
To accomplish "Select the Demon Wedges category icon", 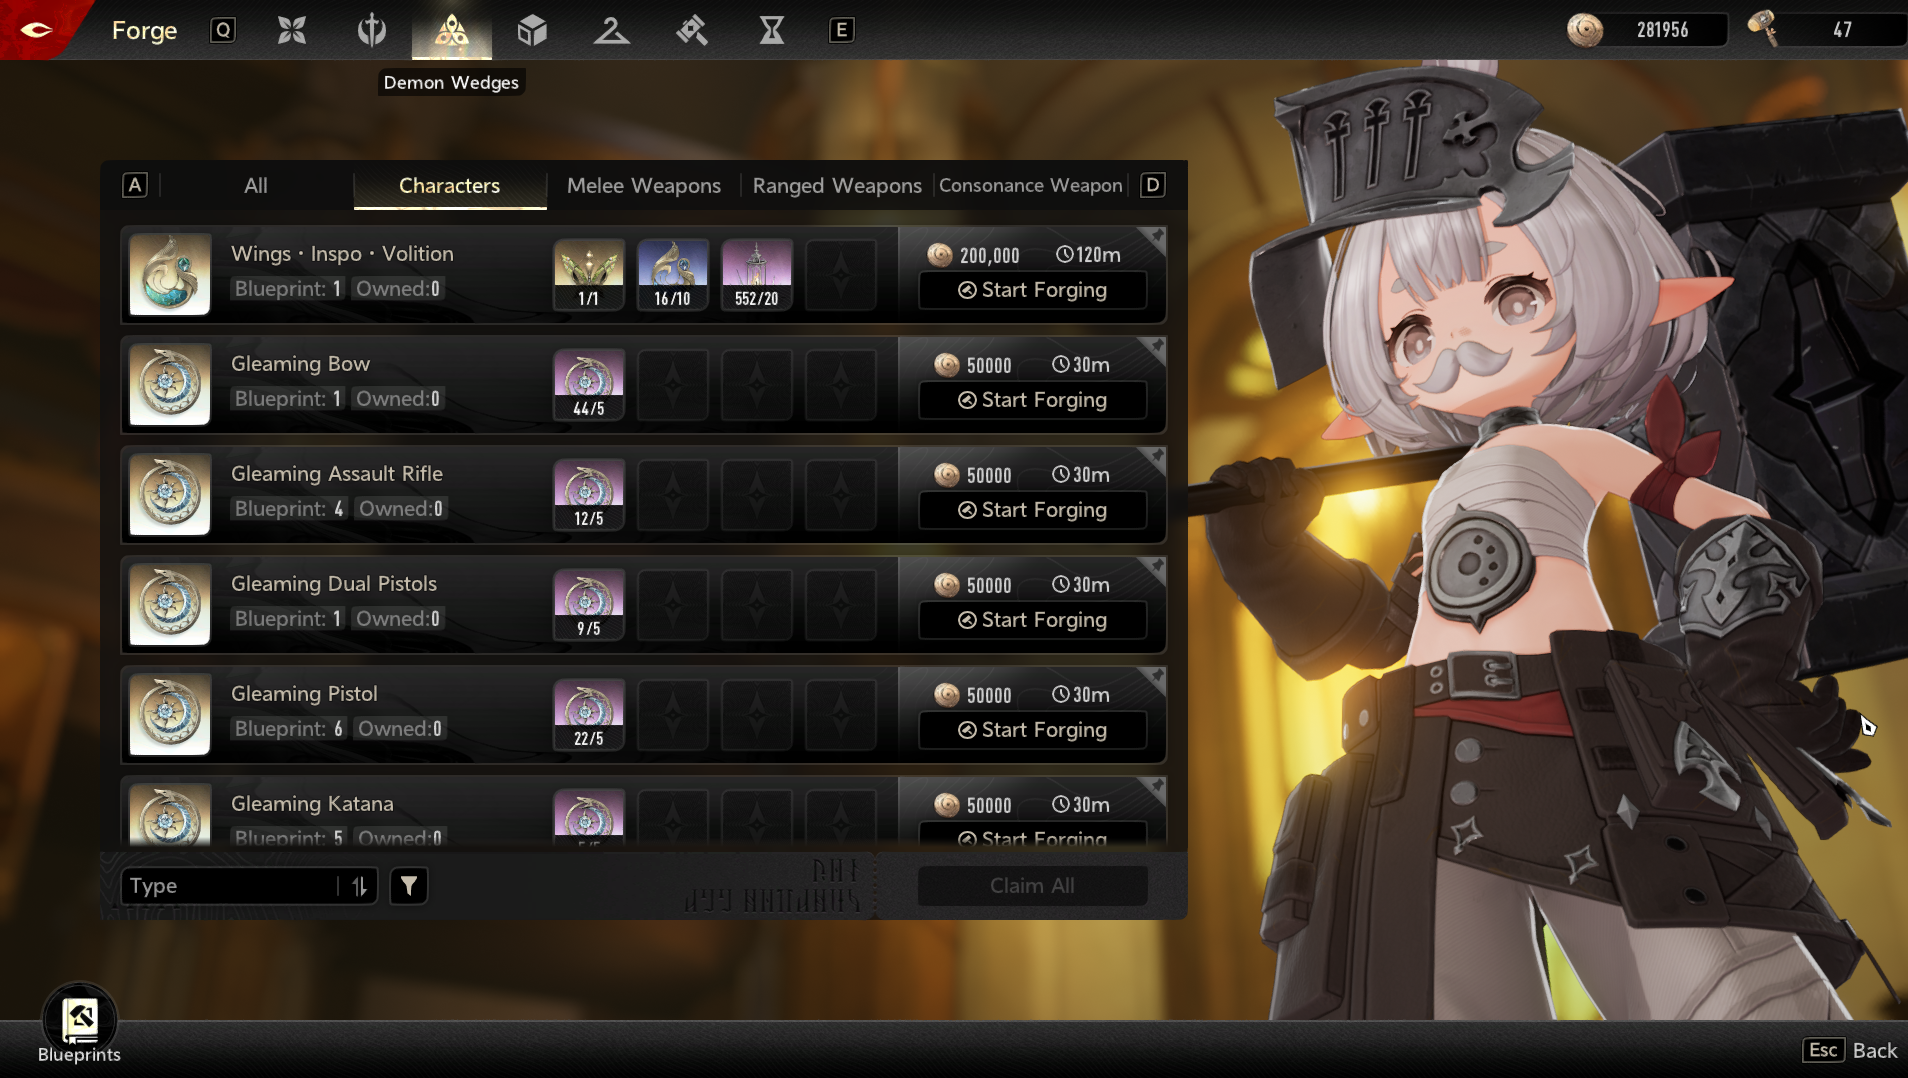I will point(452,30).
